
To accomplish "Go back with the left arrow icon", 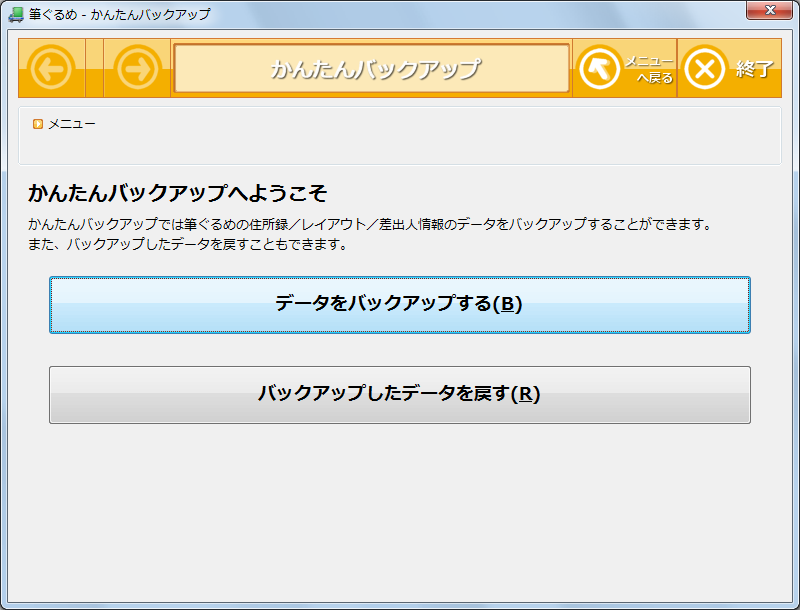I will click(x=52, y=68).
